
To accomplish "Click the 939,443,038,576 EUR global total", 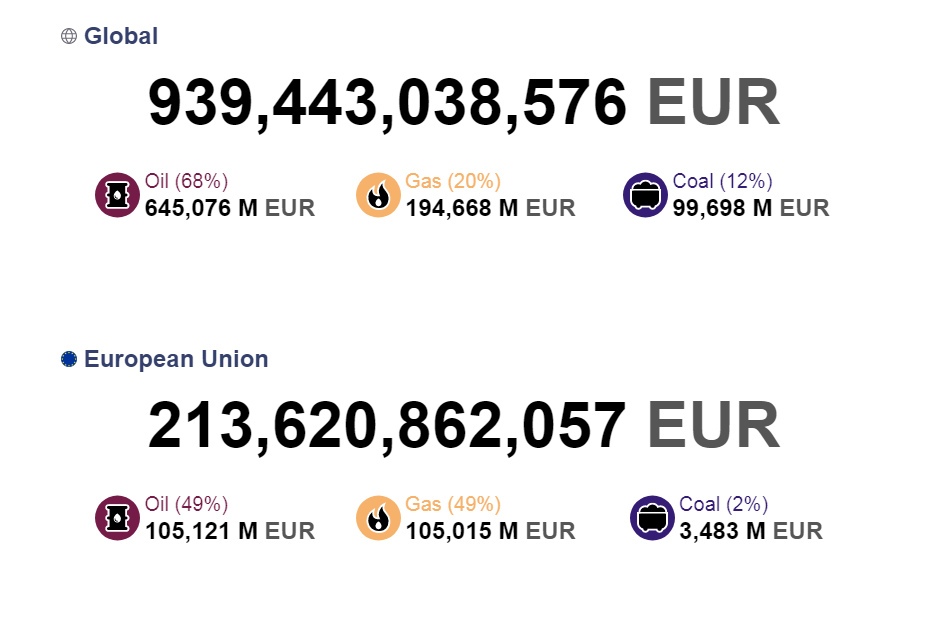I will pyautogui.click(x=463, y=103).
